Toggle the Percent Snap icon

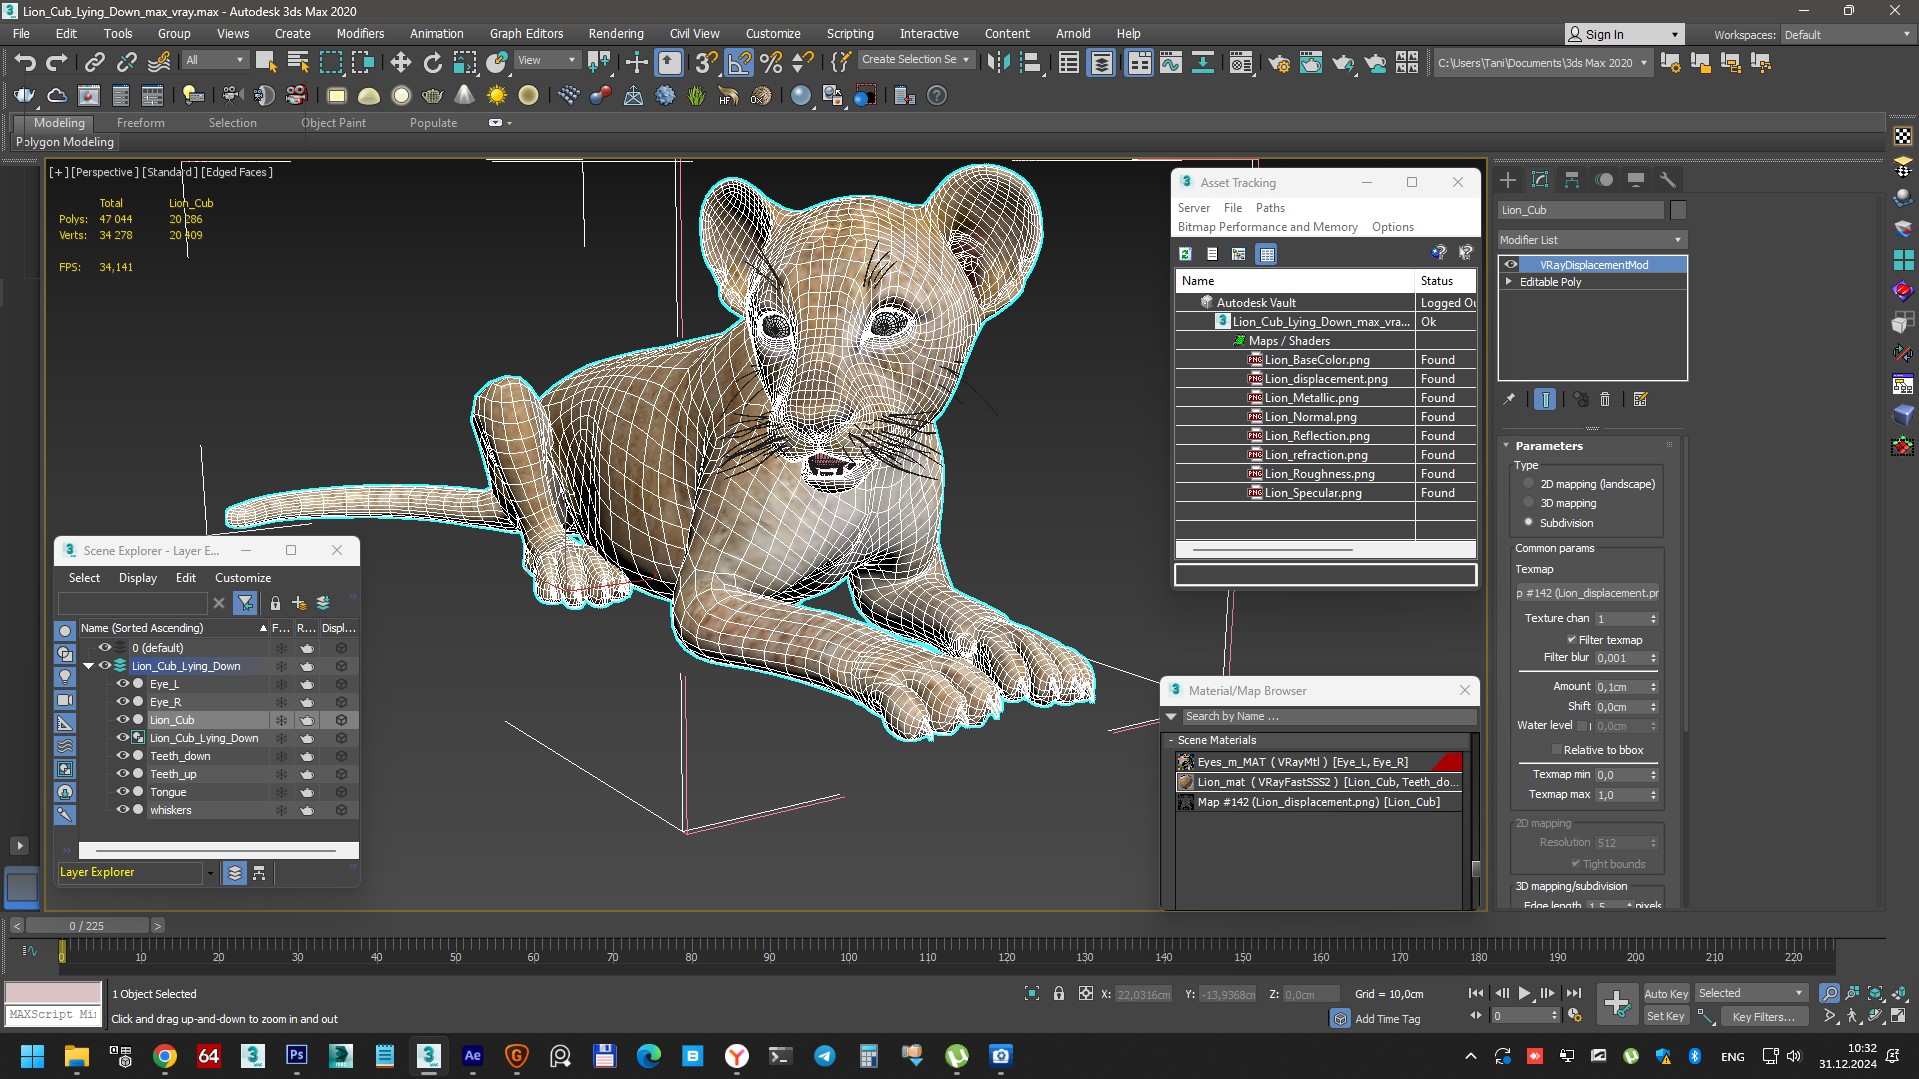tap(771, 63)
